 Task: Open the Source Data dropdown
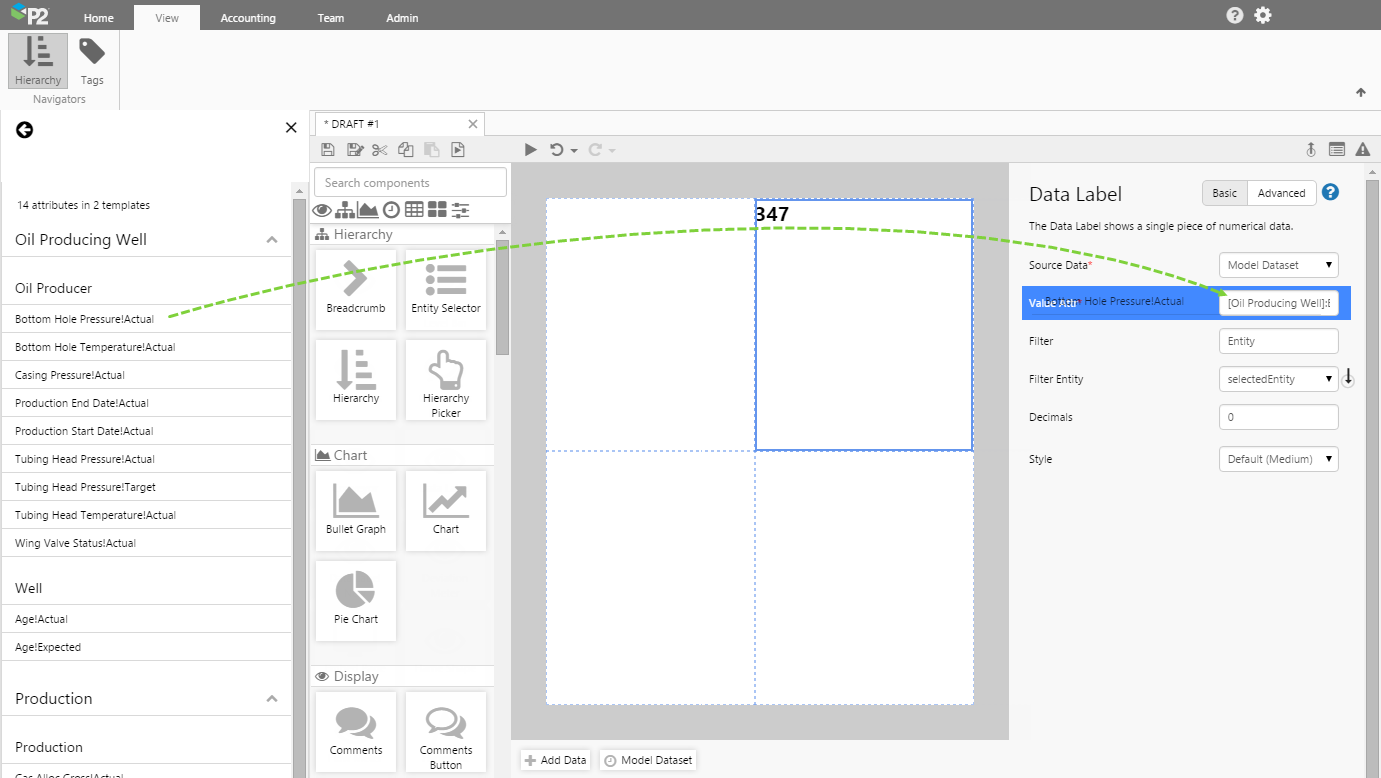tap(1278, 265)
